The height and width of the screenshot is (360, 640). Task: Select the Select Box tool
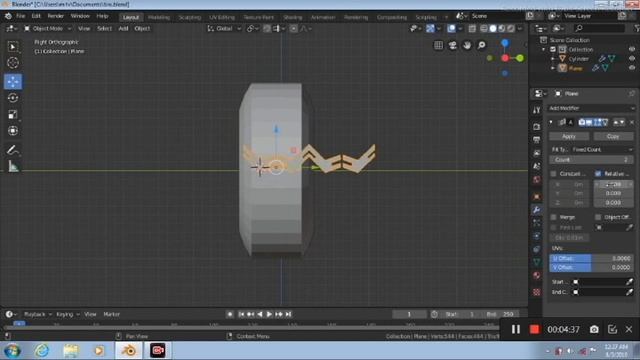(x=13, y=47)
